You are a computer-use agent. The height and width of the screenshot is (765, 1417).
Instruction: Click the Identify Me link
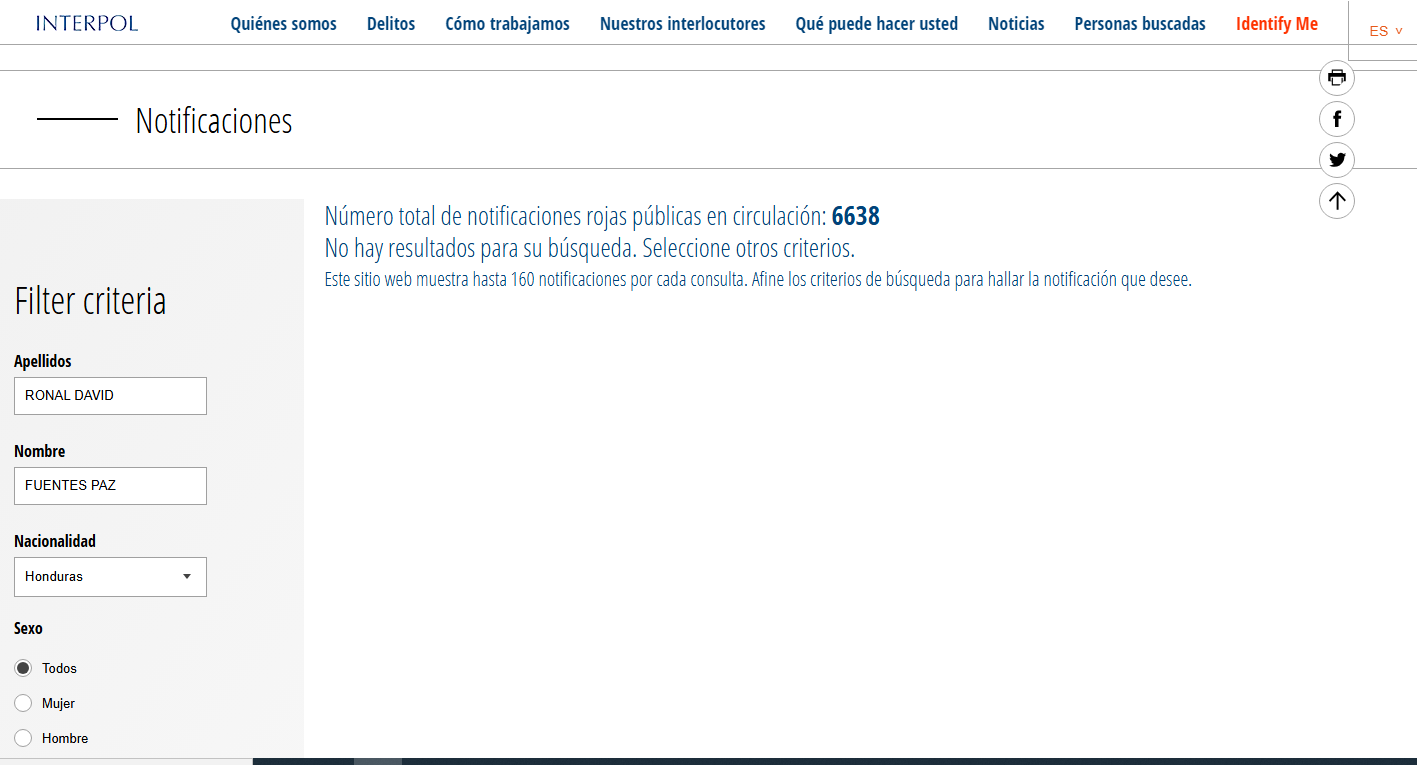coord(1276,24)
